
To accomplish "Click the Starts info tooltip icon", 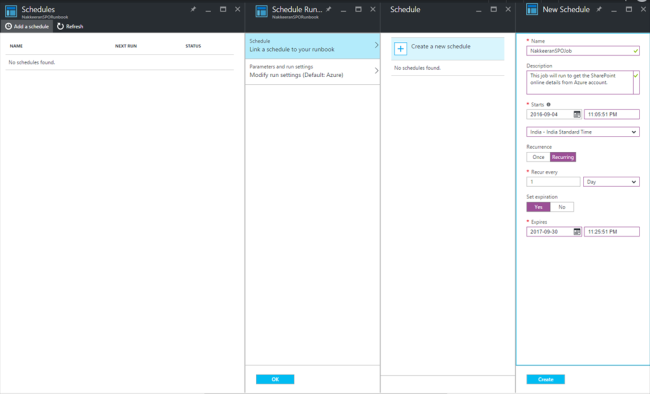I will pyautogui.click(x=548, y=105).
